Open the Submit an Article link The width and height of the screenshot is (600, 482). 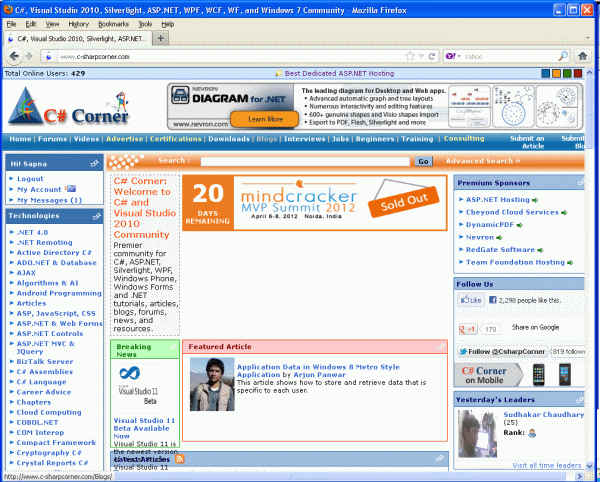tap(527, 142)
